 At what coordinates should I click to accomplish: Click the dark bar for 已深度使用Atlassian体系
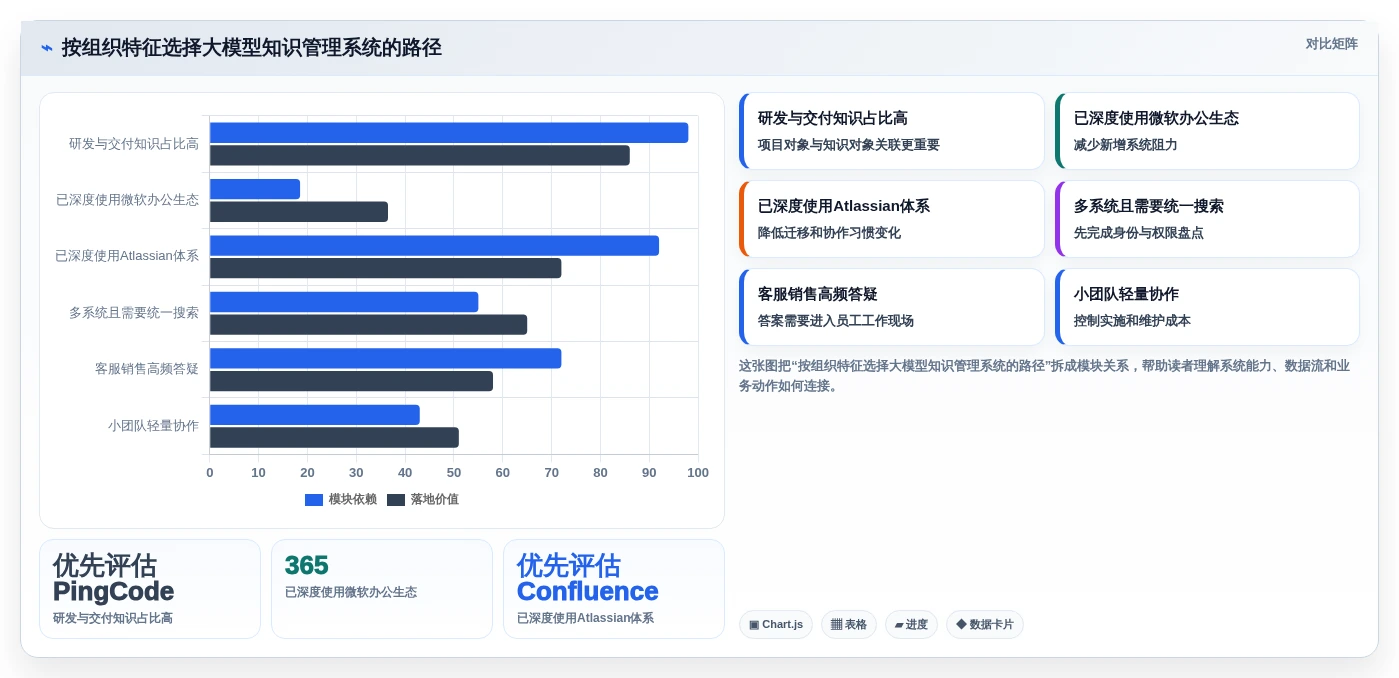click(x=385, y=268)
